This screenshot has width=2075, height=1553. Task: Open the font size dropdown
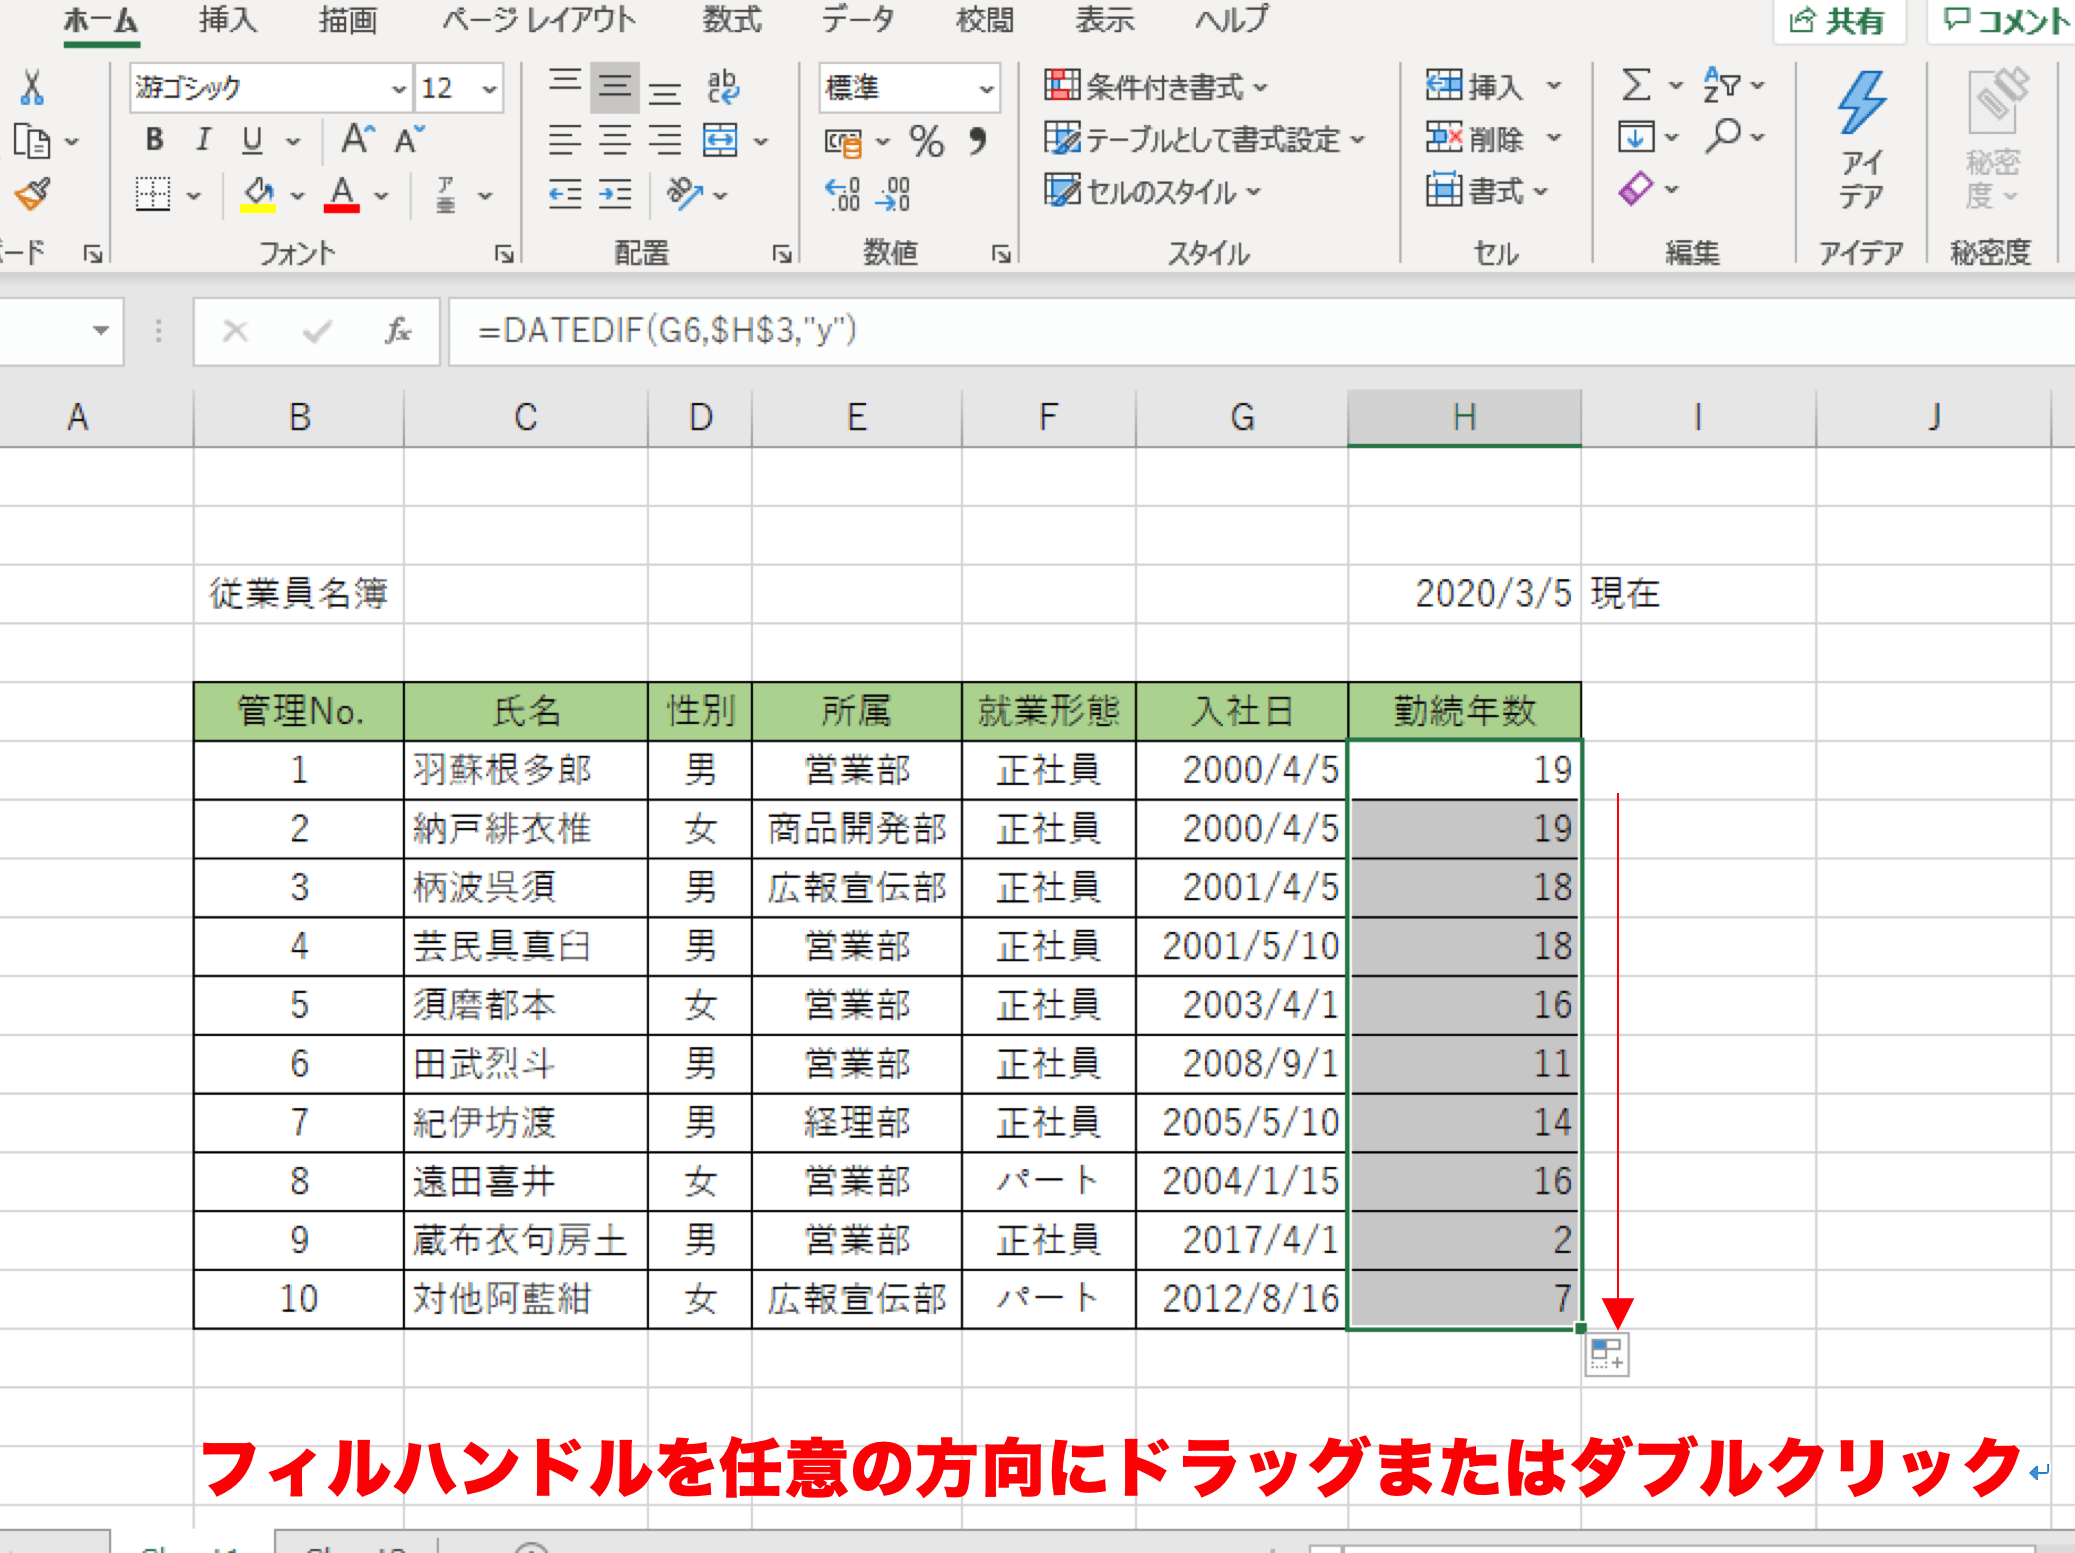click(490, 89)
